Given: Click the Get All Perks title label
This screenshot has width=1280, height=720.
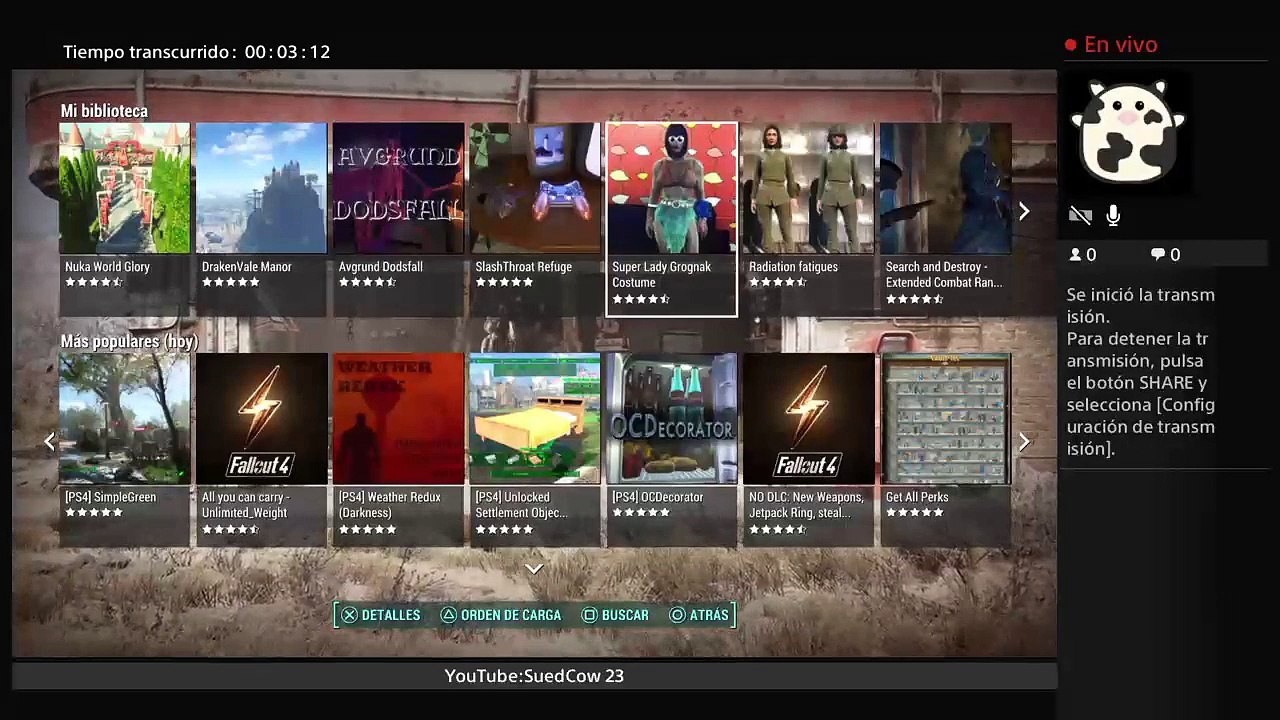Looking at the screenshot, I should (917, 497).
